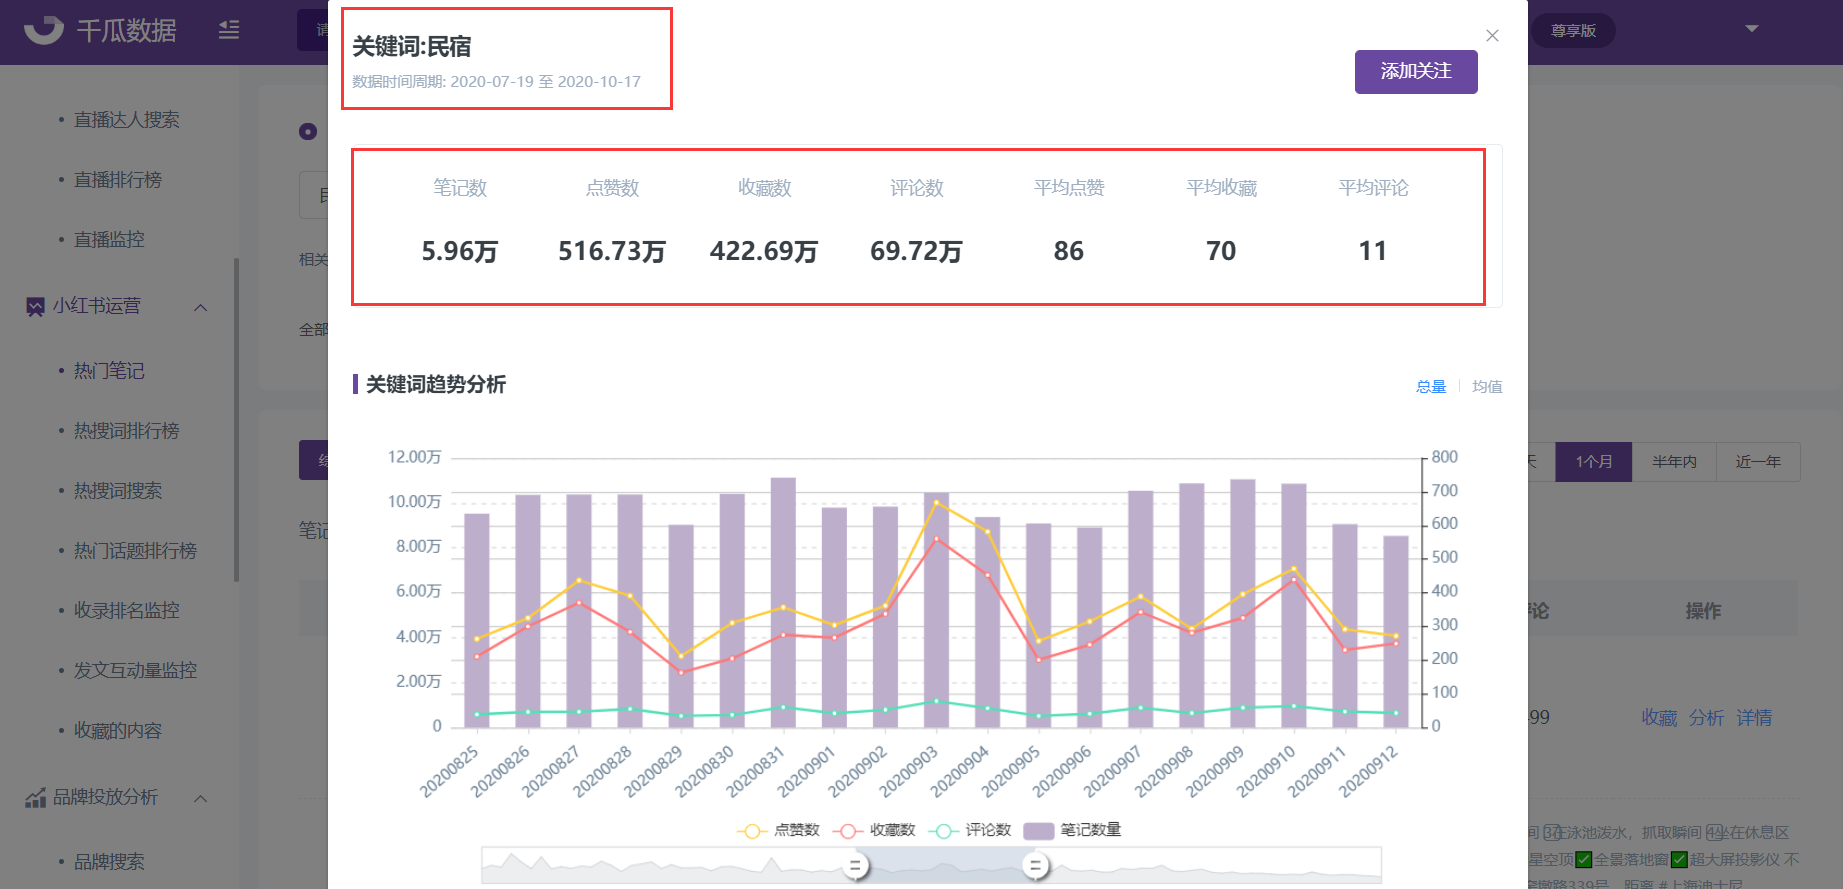This screenshot has width=1843, height=889.
Task: Close the keyword detail dialog
Action: pos(1492,36)
